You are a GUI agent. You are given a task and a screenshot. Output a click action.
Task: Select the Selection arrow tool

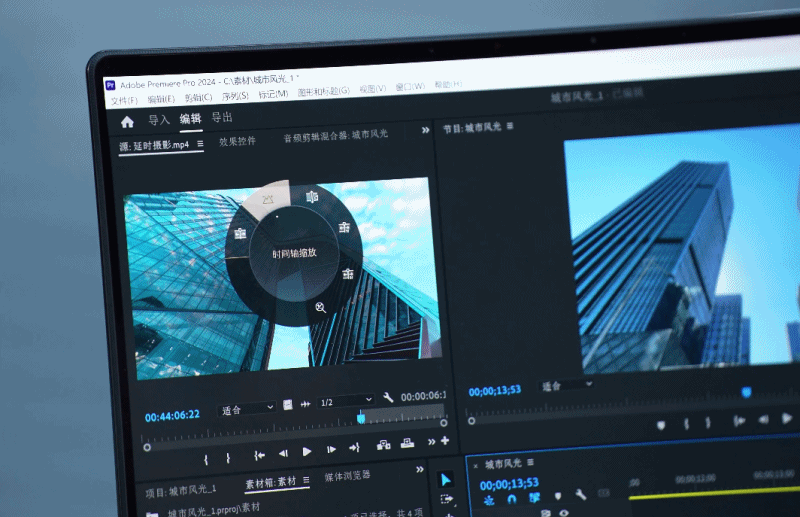(446, 480)
